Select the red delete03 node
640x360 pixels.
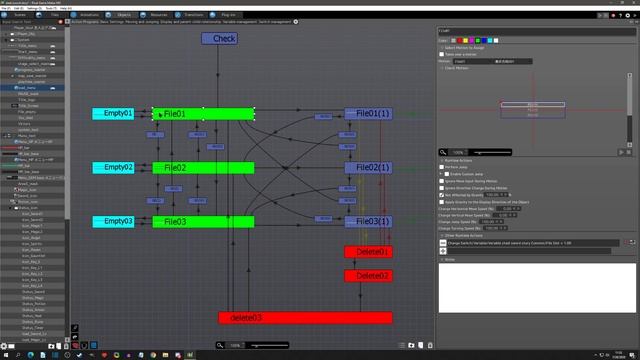305,318
